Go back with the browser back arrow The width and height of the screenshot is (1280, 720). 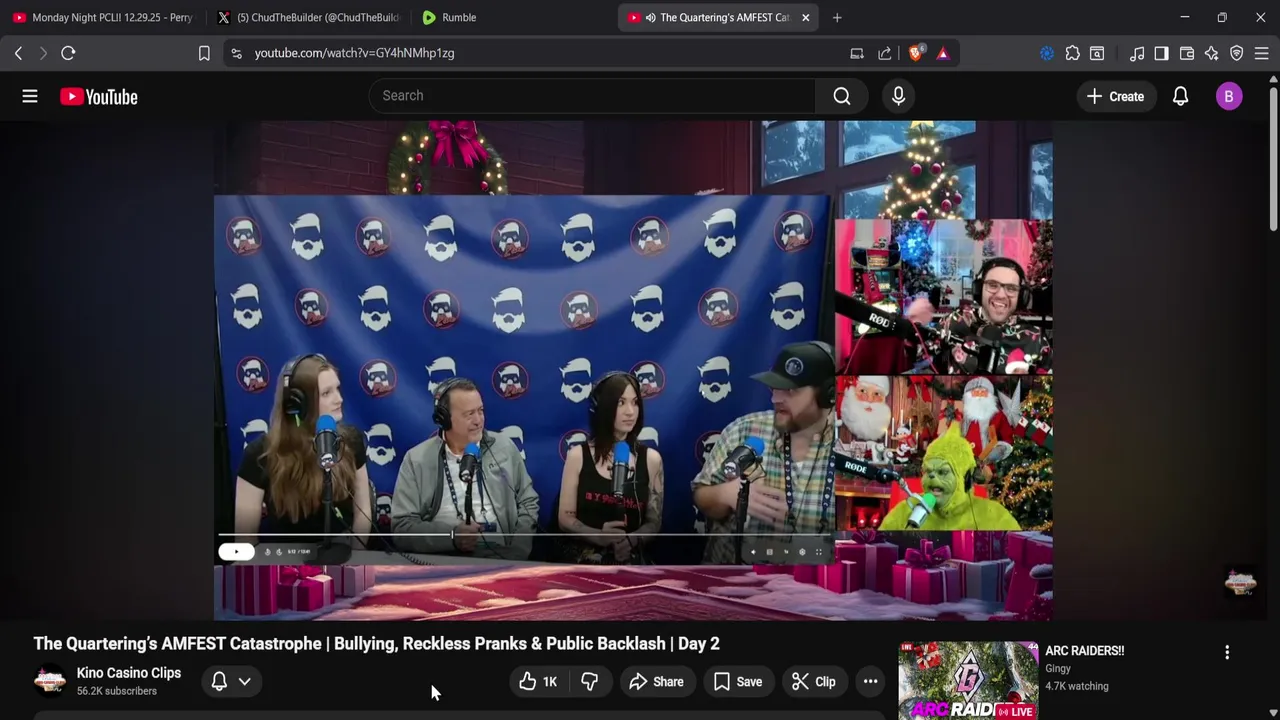18,53
